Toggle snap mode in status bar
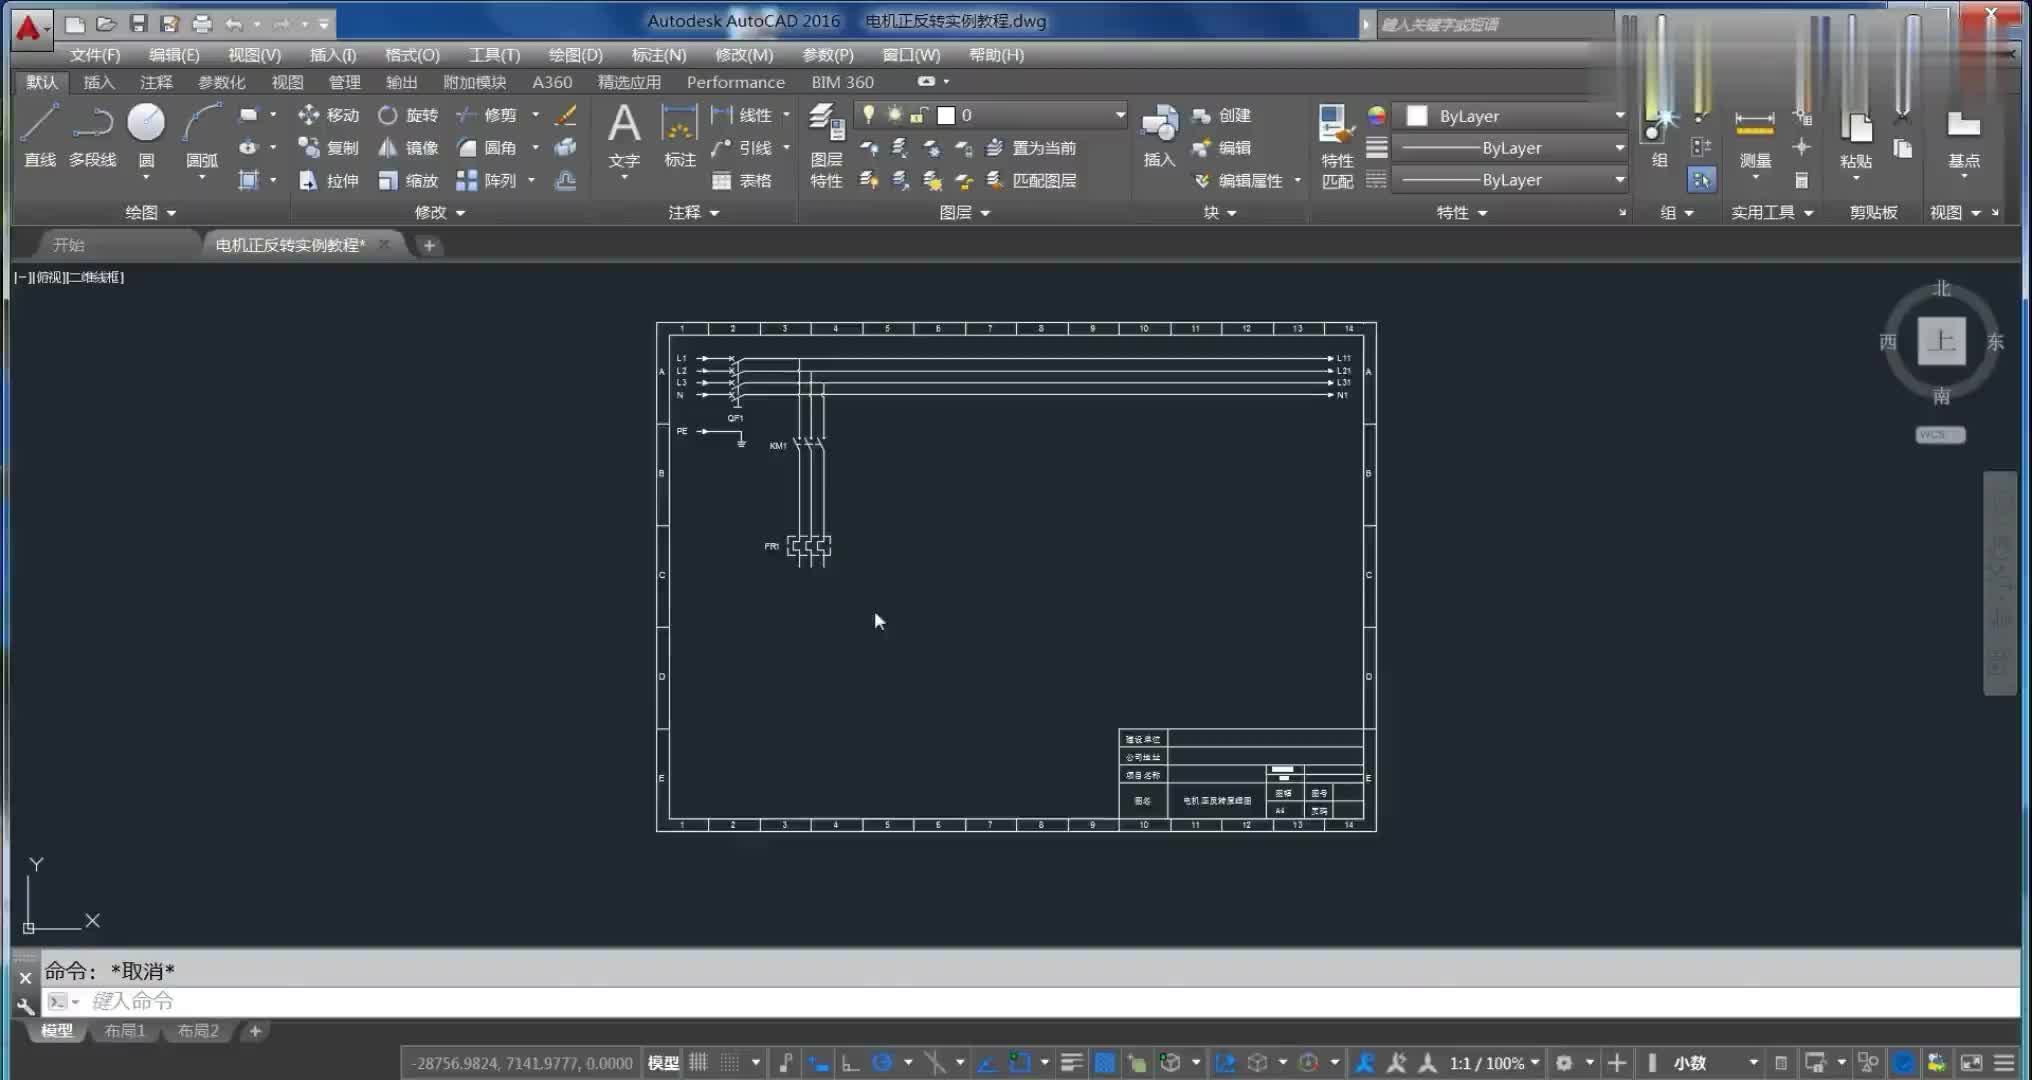This screenshot has width=2032, height=1080. coord(731,1062)
